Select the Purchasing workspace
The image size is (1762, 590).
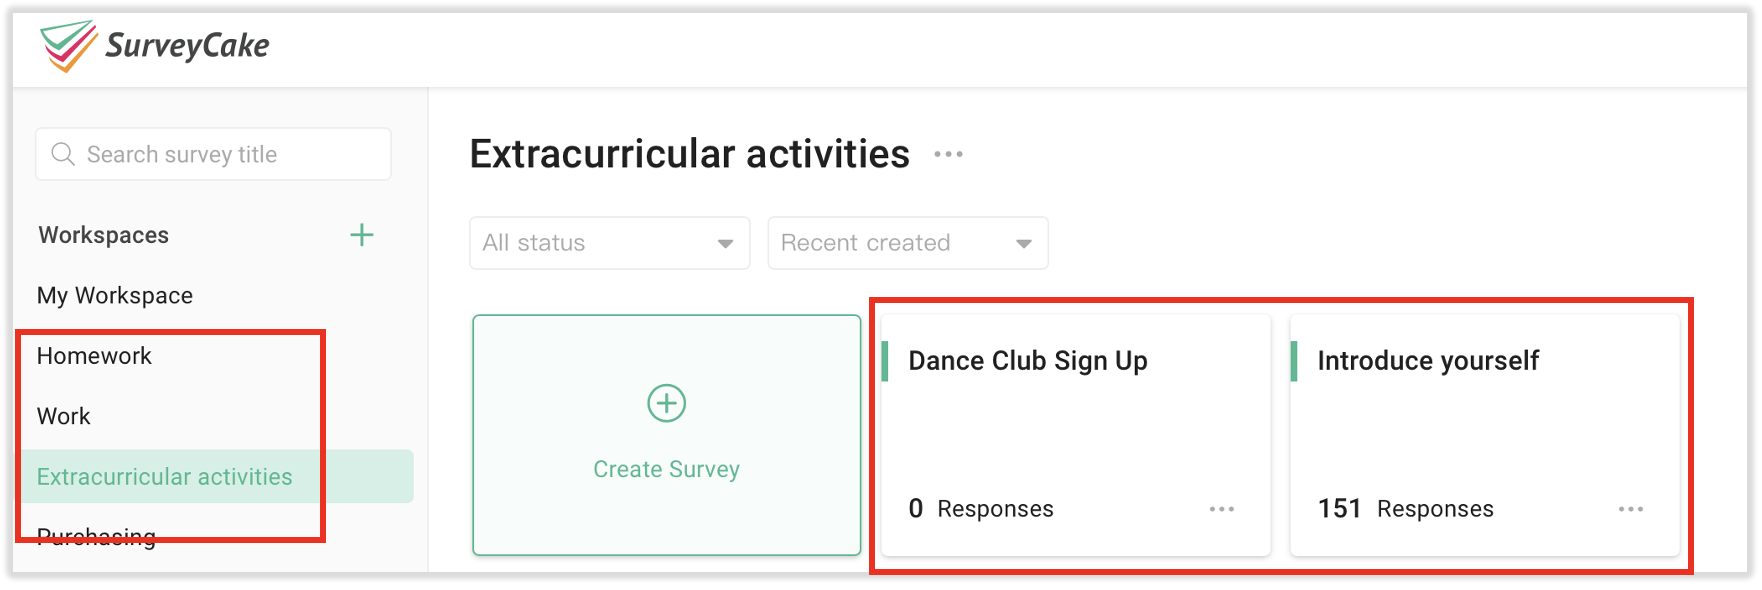[95, 537]
